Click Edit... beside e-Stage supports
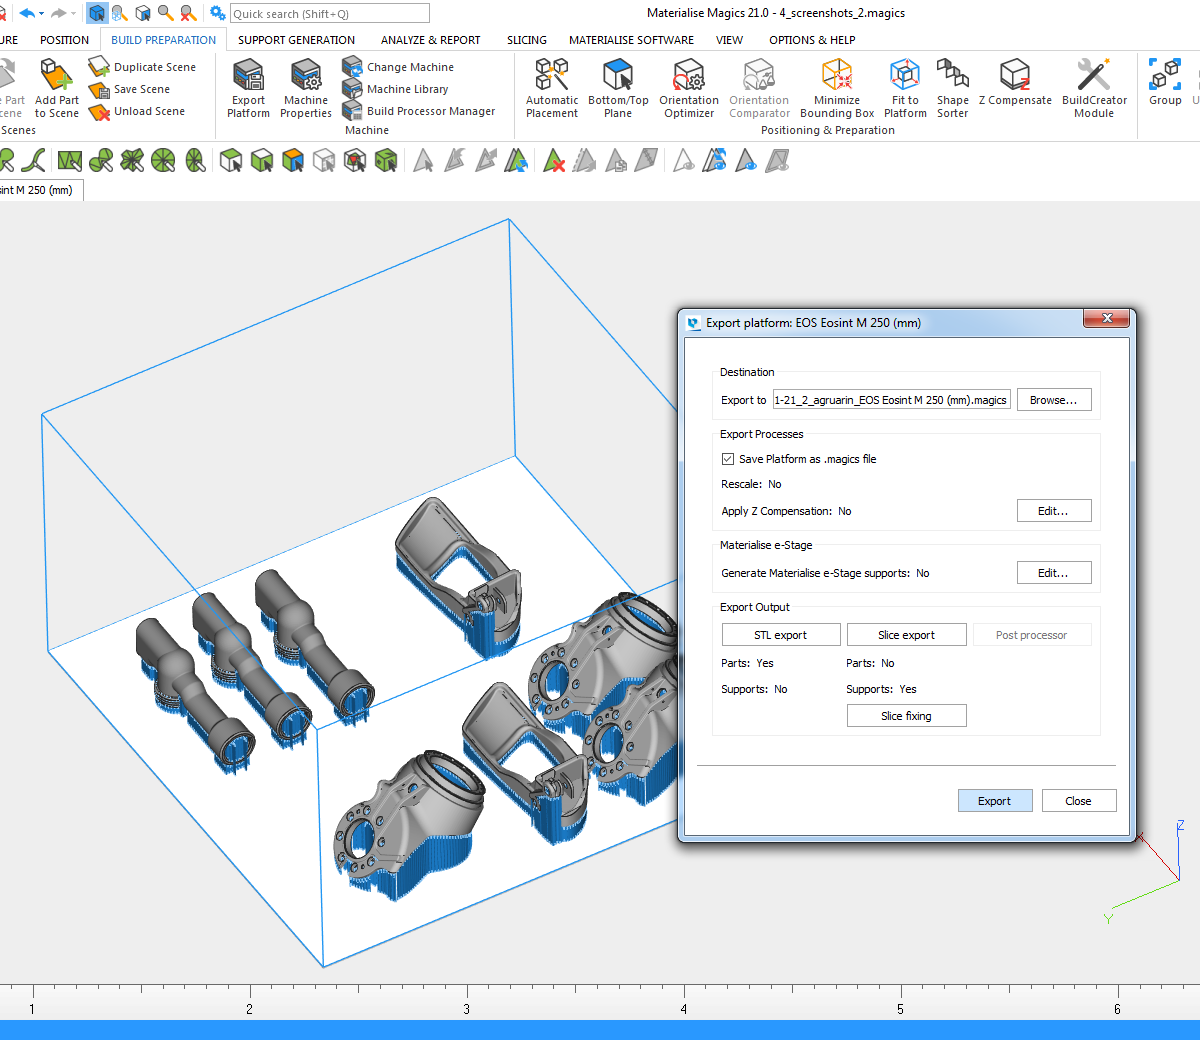The width and height of the screenshot is (1200, 1040). [1054, 573]
